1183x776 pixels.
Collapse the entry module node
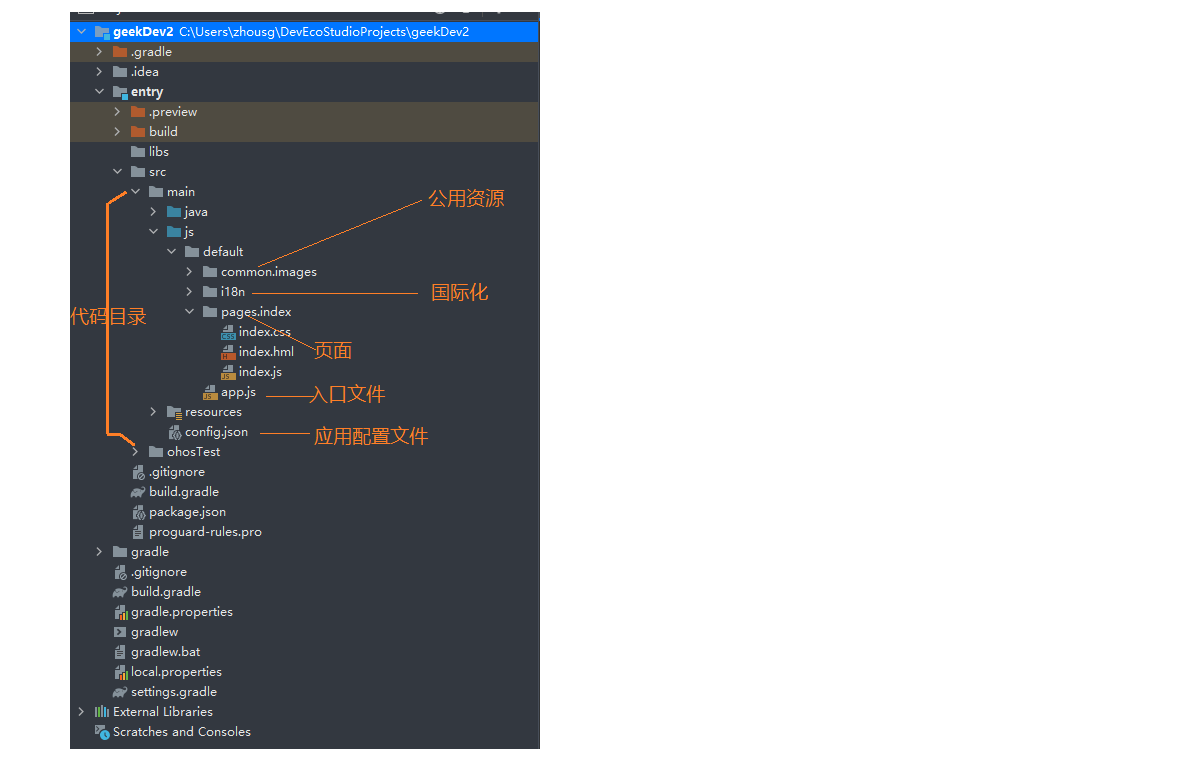pos(99,92)
